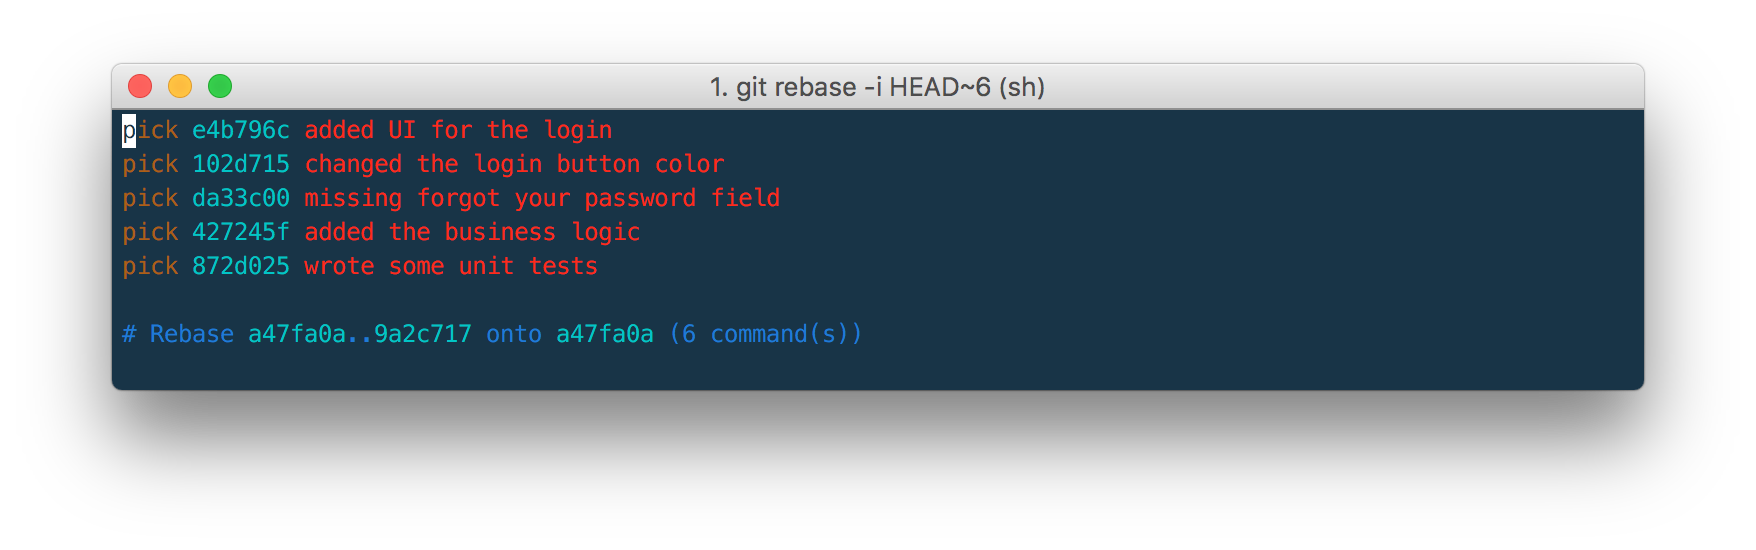Click the red close window button
This screenshot has width=1756, height=550.
[140, 87]
